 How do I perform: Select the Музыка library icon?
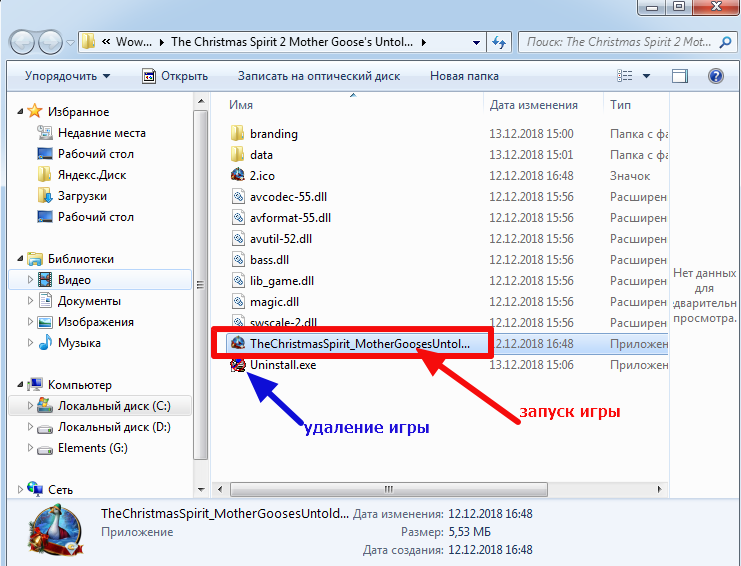pyautogui.click(x=45, y=343)
